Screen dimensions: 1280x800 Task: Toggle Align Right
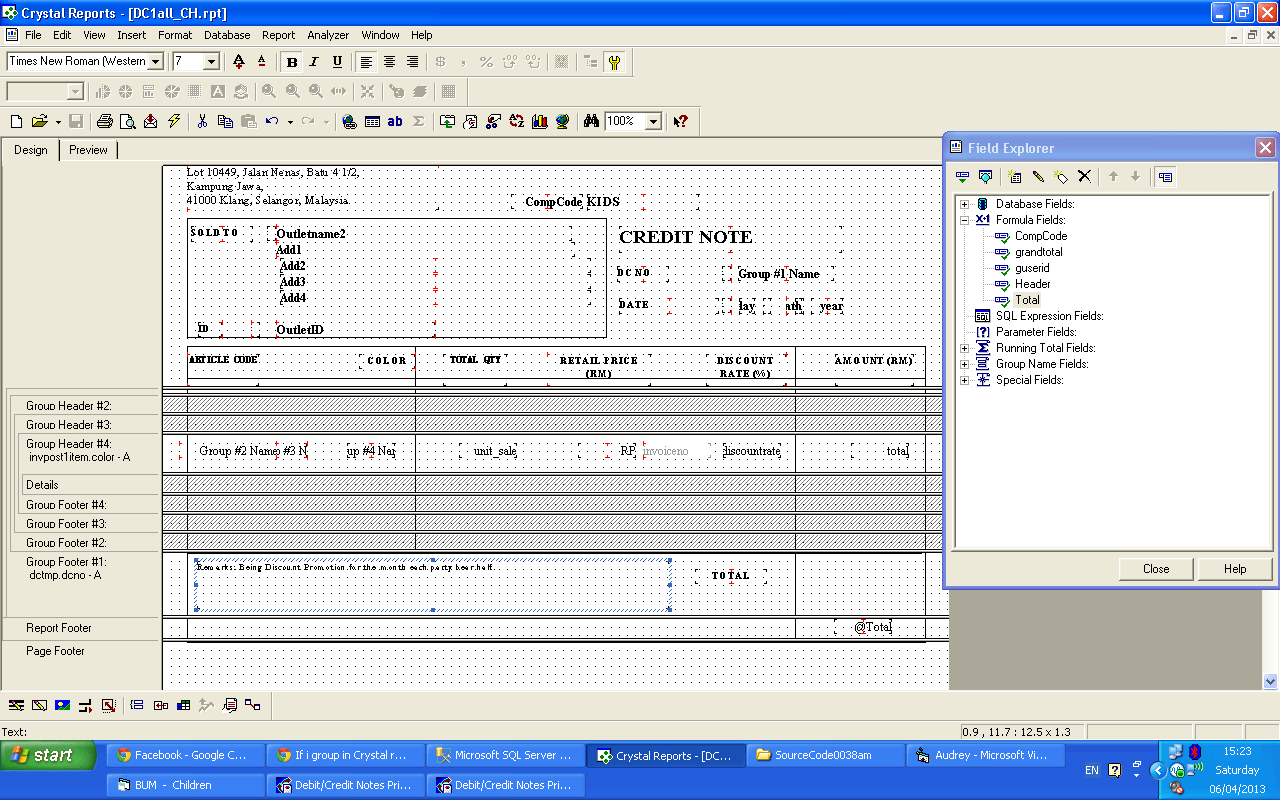coord(412,62)
